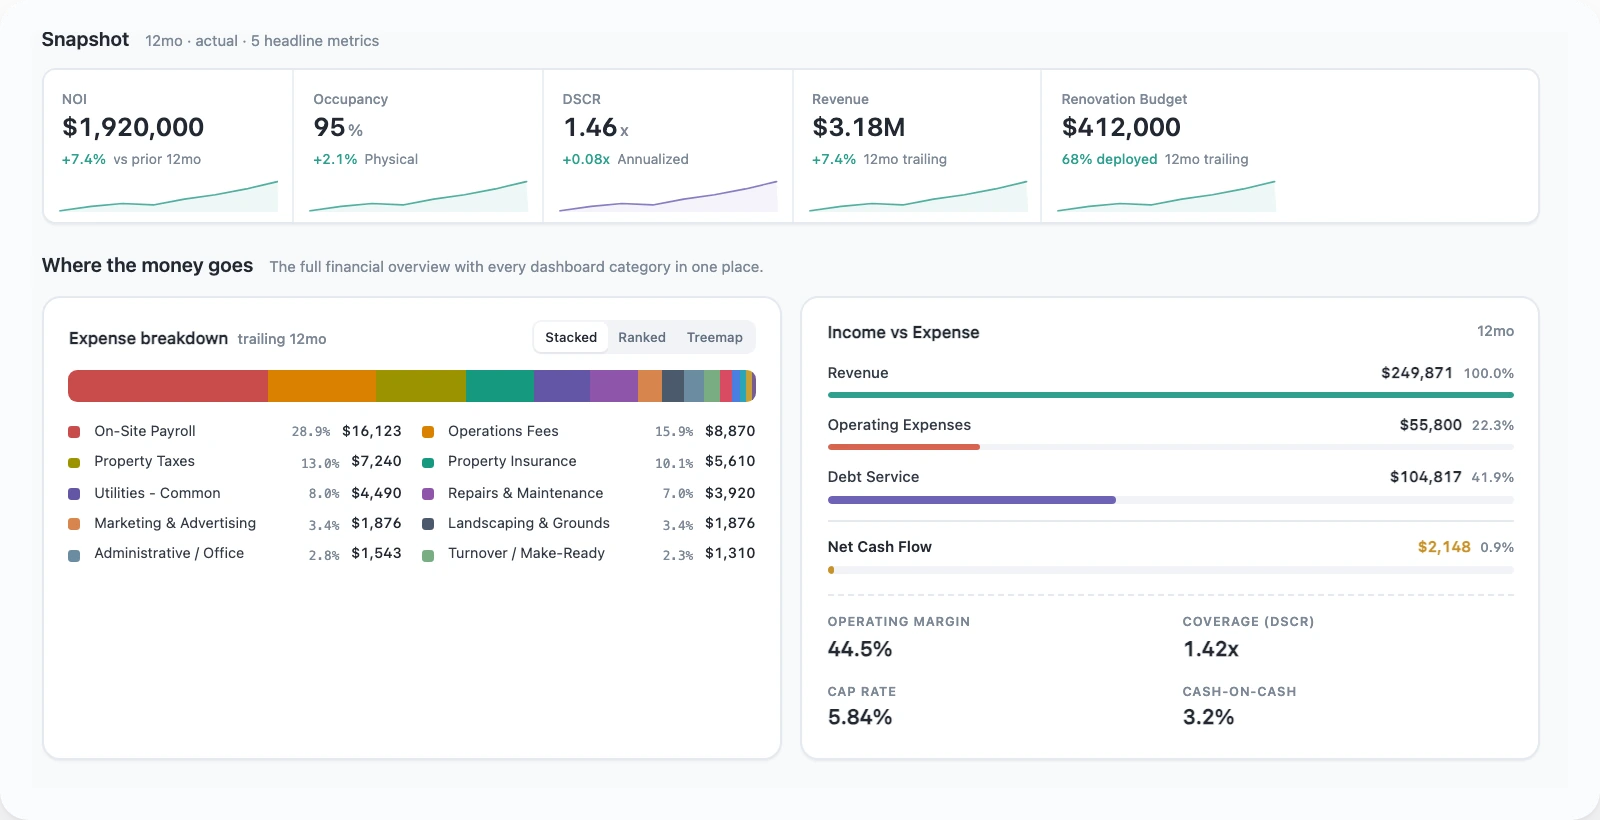Select the Property Taxes label
This screenshot has width=1600, height=820.
144,461
